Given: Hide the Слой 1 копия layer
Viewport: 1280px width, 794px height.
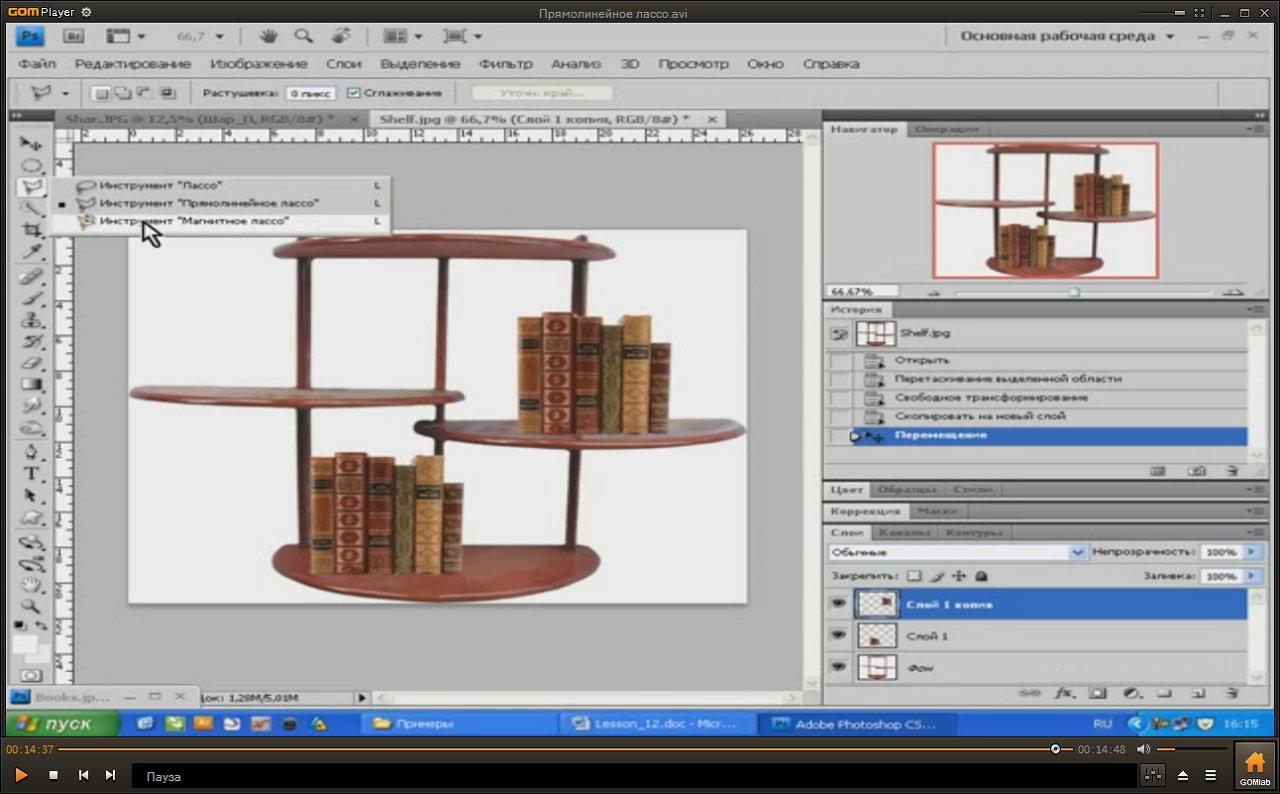Looking at the screenshot, I should pyautogui.click(x=838, y=604).
